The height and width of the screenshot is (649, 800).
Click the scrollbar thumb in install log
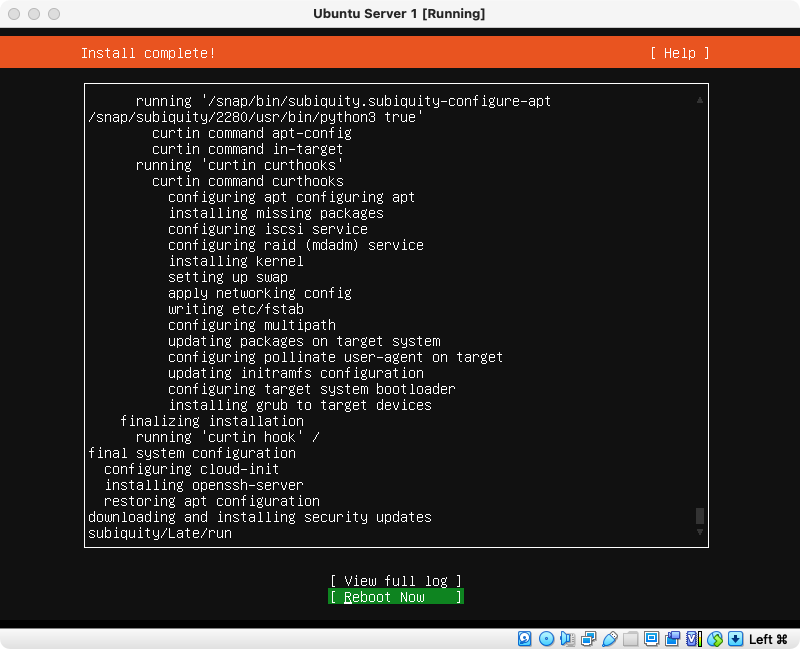(700, 516)
